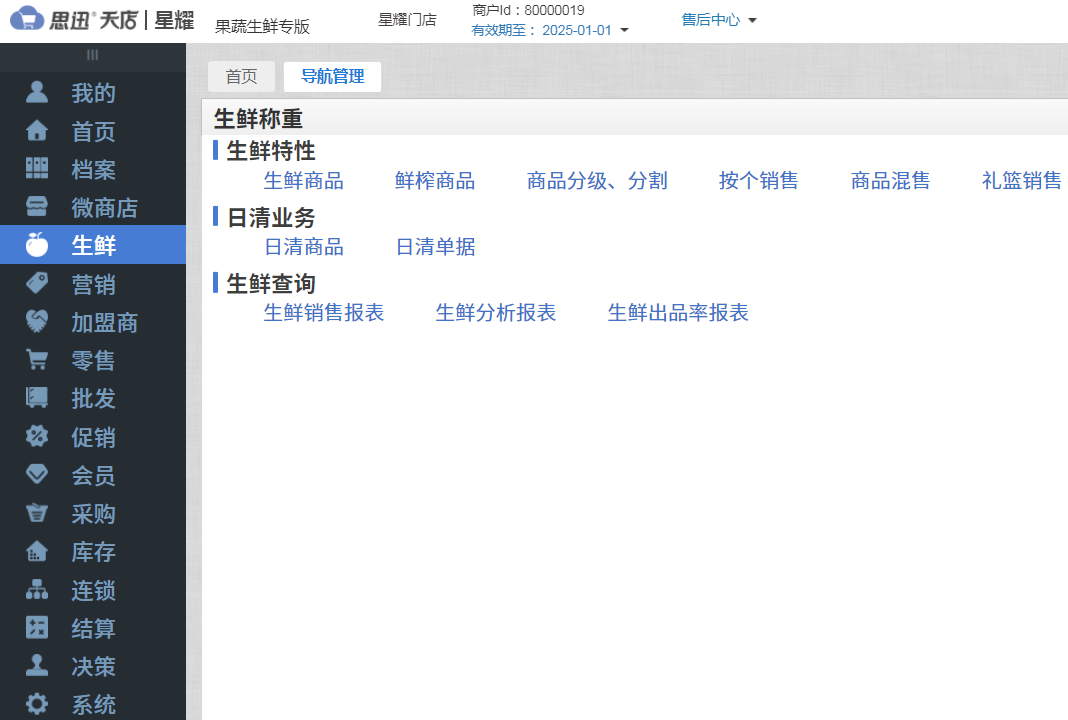Select the 导航管理 tab
1068x720 pixels.
coord(332,76)
